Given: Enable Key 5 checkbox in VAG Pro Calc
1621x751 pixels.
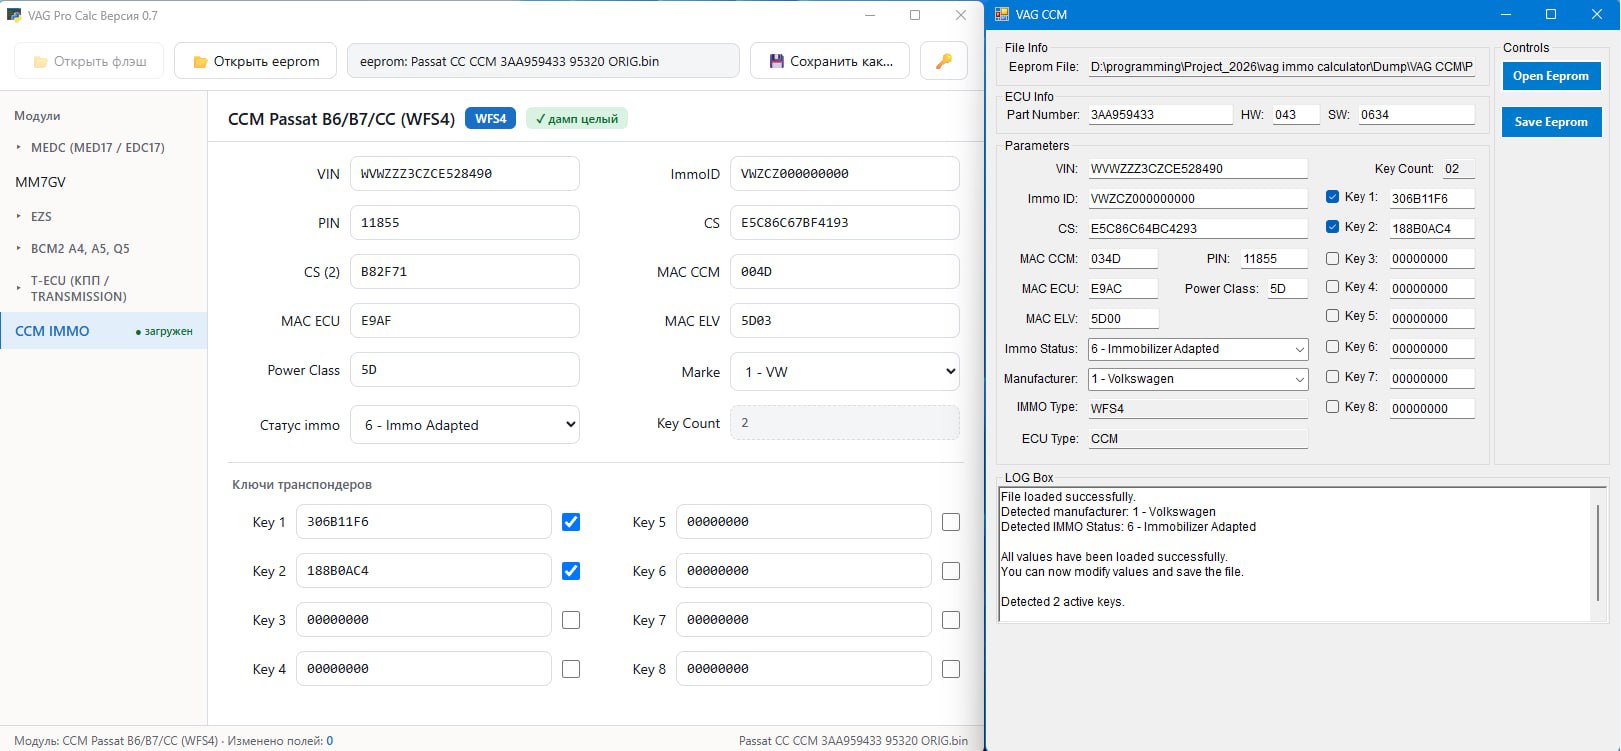Looking at the screenshot, I should coord(951,522).
